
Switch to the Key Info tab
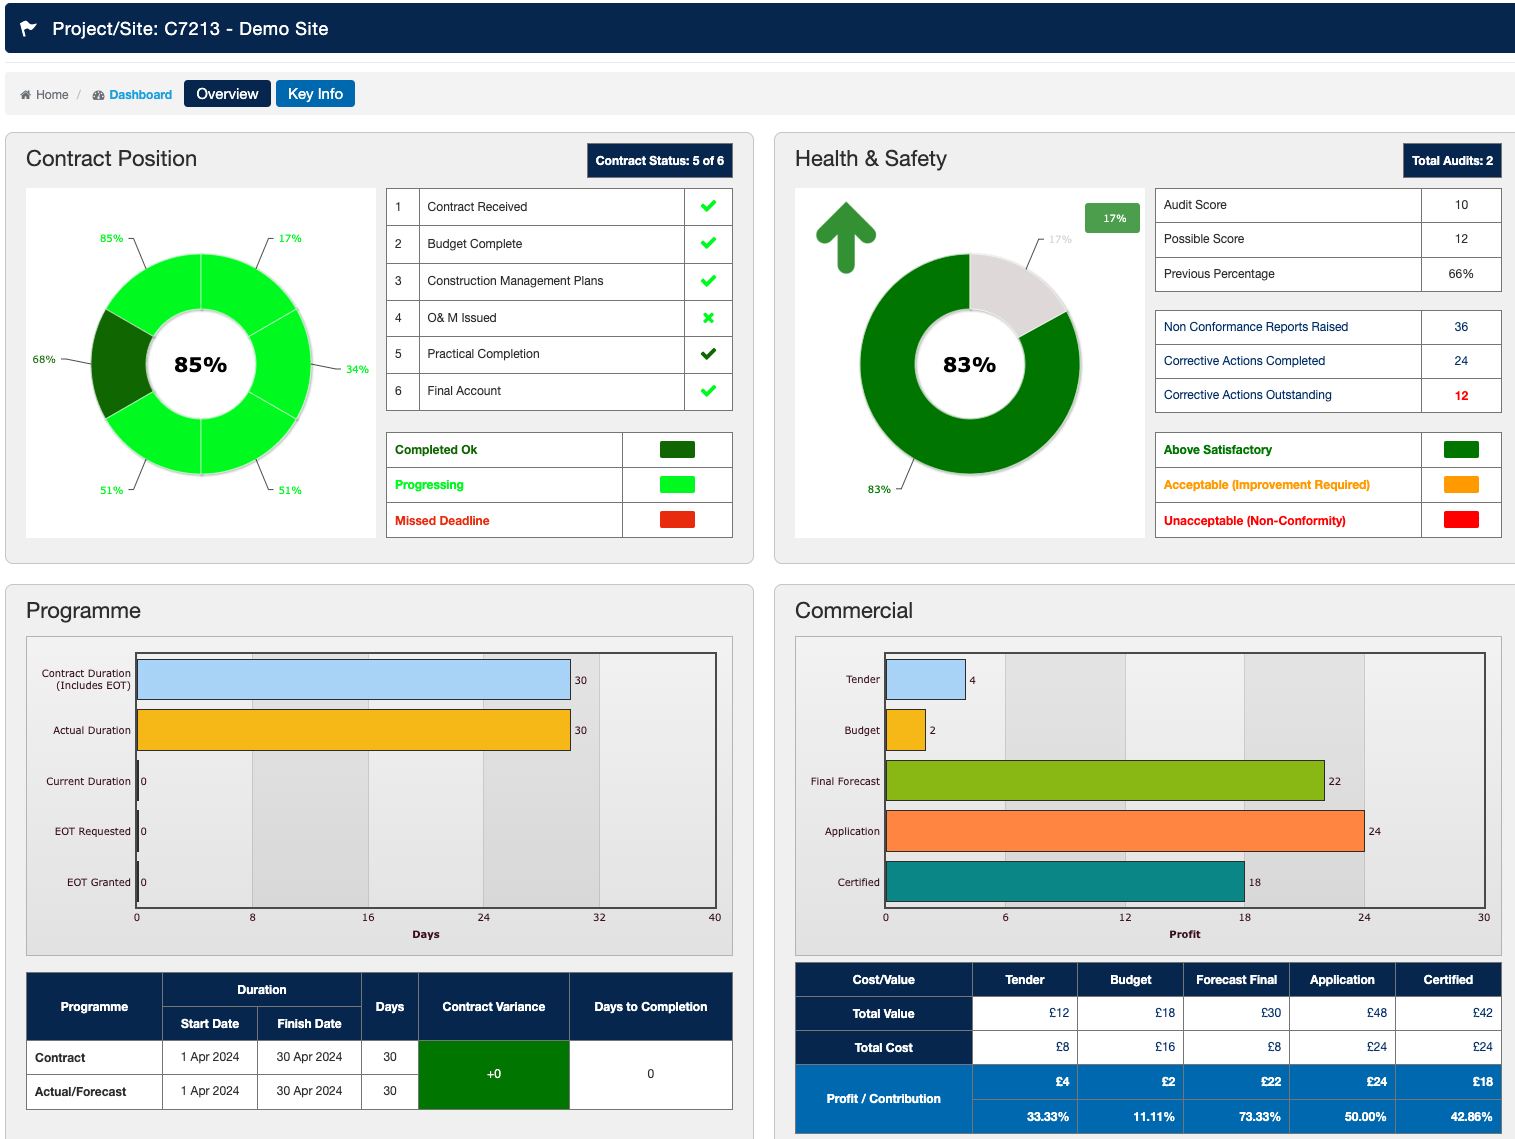click(x=315, y=94)
